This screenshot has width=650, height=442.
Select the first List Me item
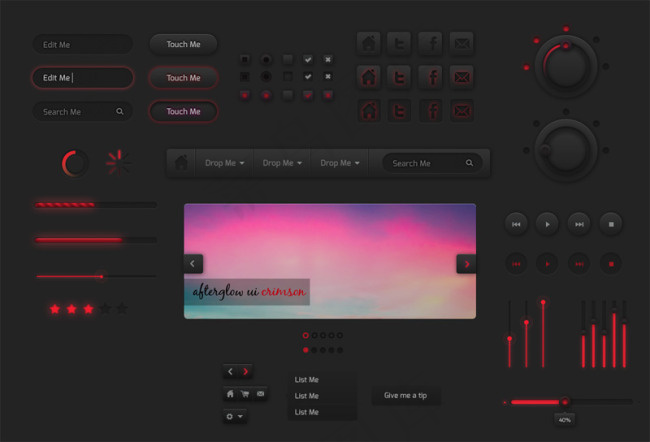pyautogui.click(x=322, y=380)
